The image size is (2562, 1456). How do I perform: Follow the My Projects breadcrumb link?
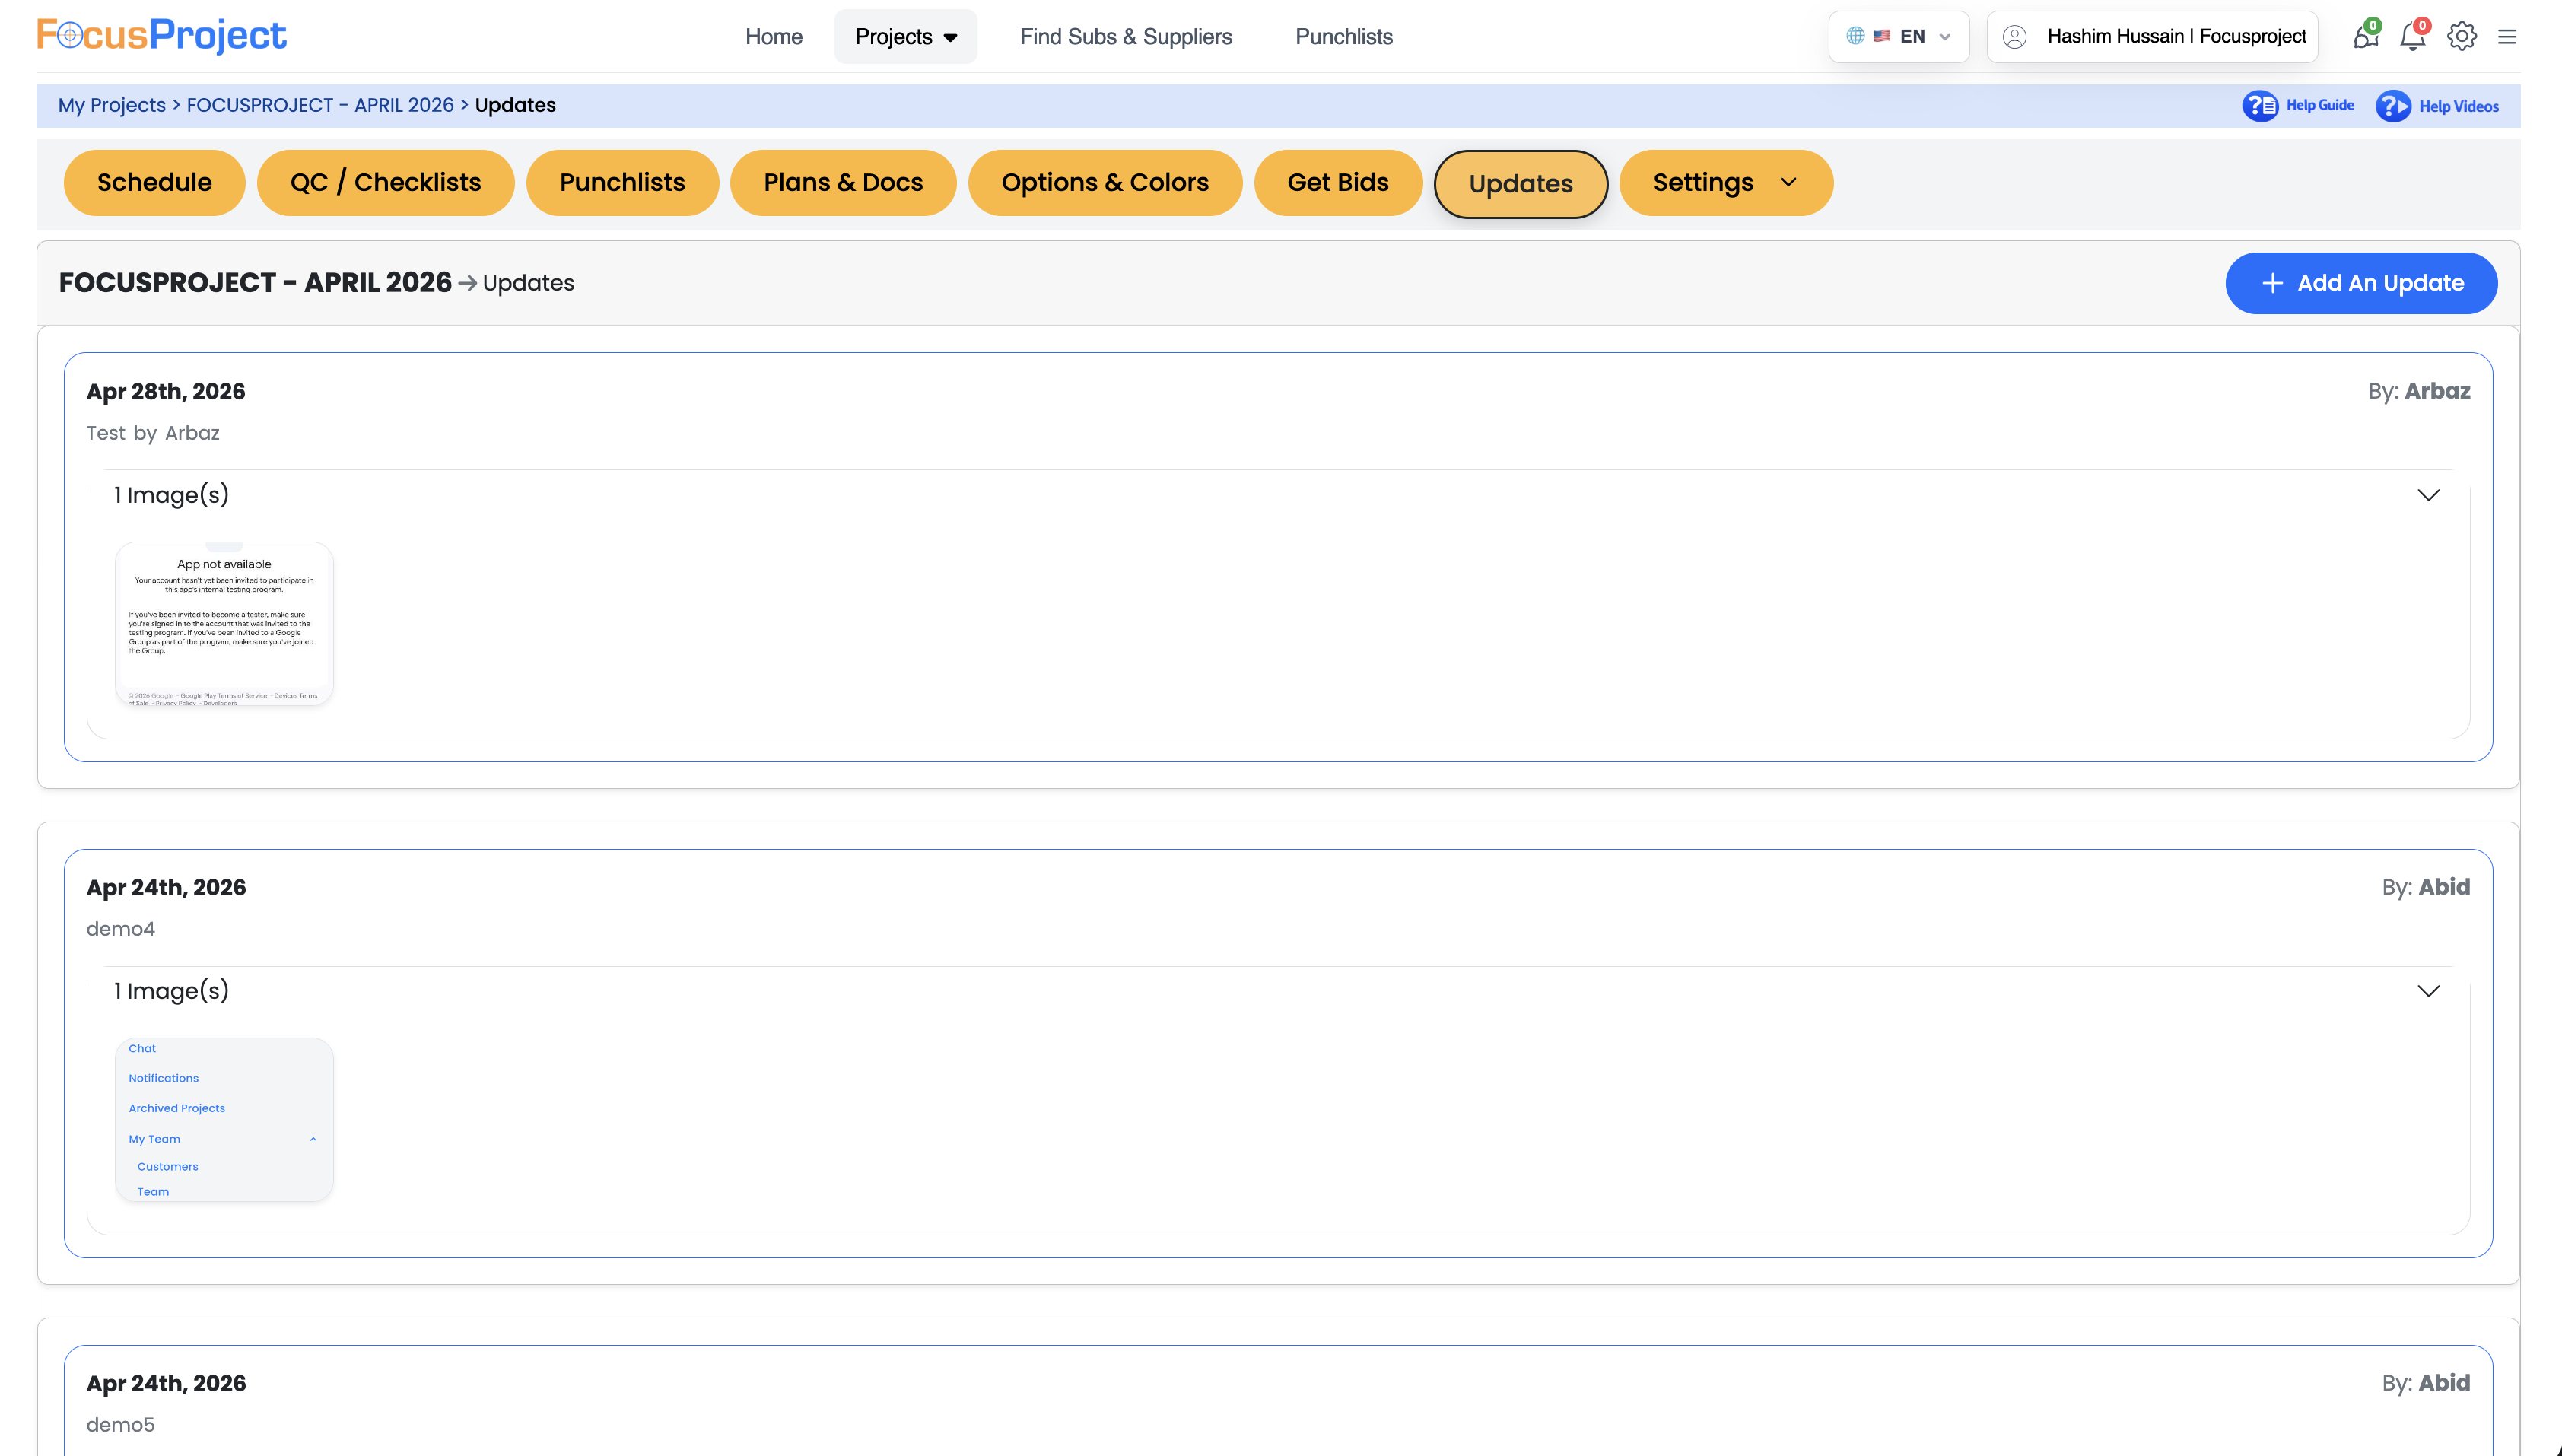pos(112,105)
